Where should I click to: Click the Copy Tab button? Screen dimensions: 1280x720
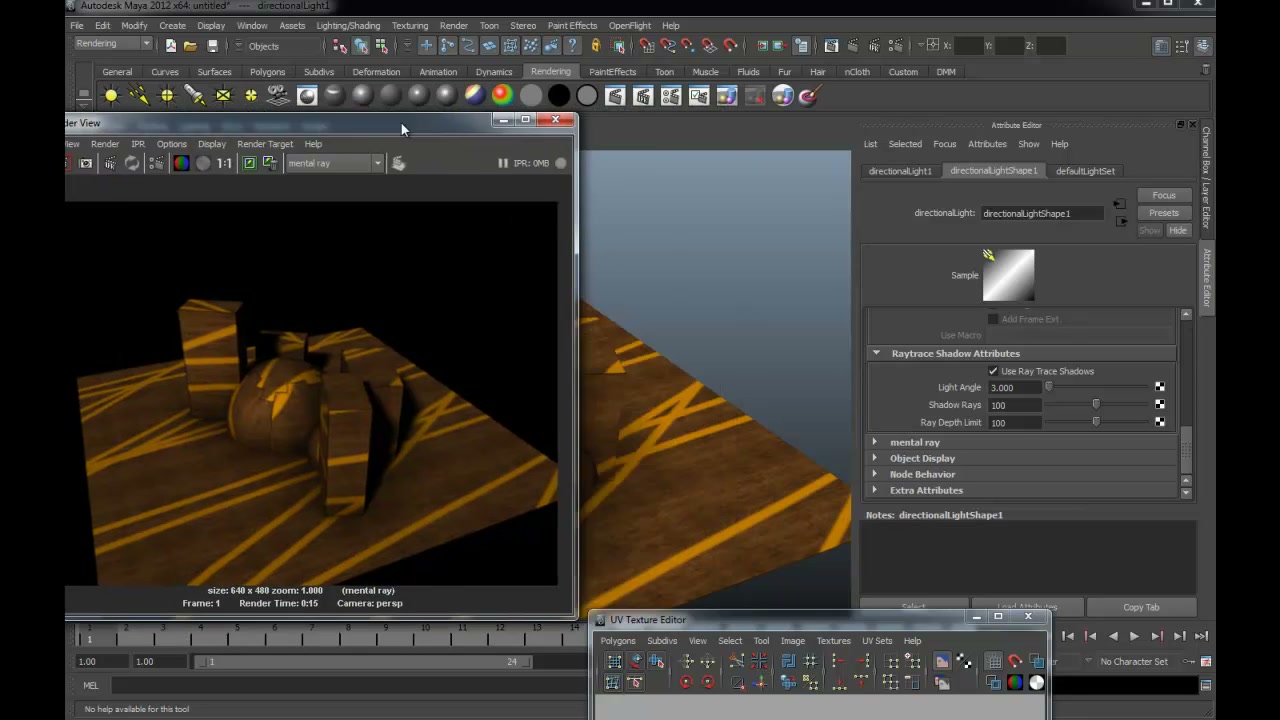(x=1141, y=607)
